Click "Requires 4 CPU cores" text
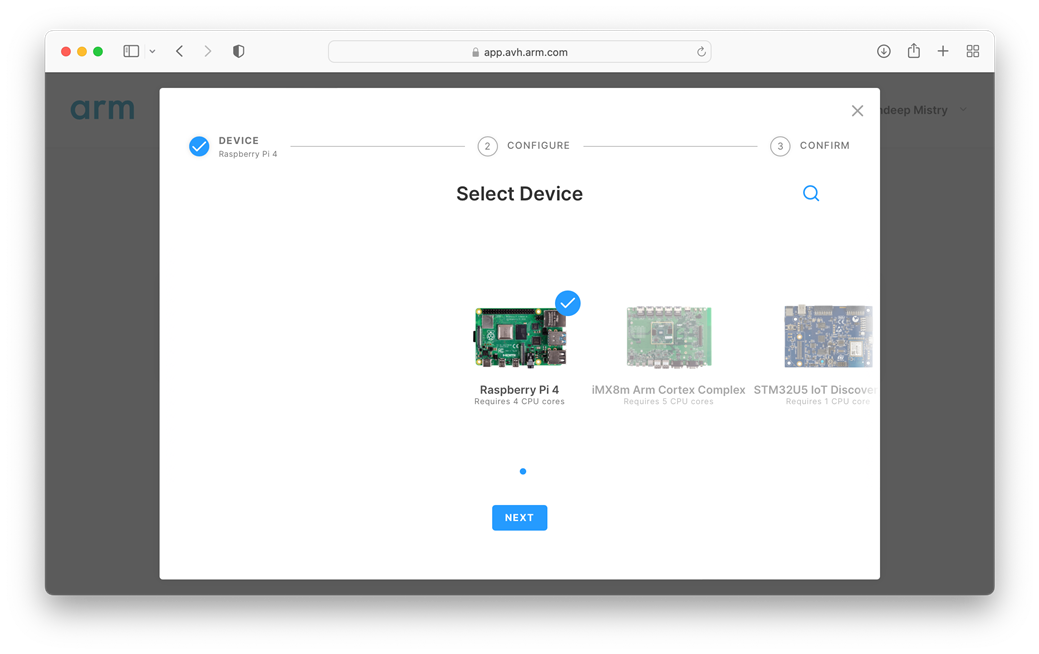The height and width of the screenshot is (654, 1039). (520, 402)
